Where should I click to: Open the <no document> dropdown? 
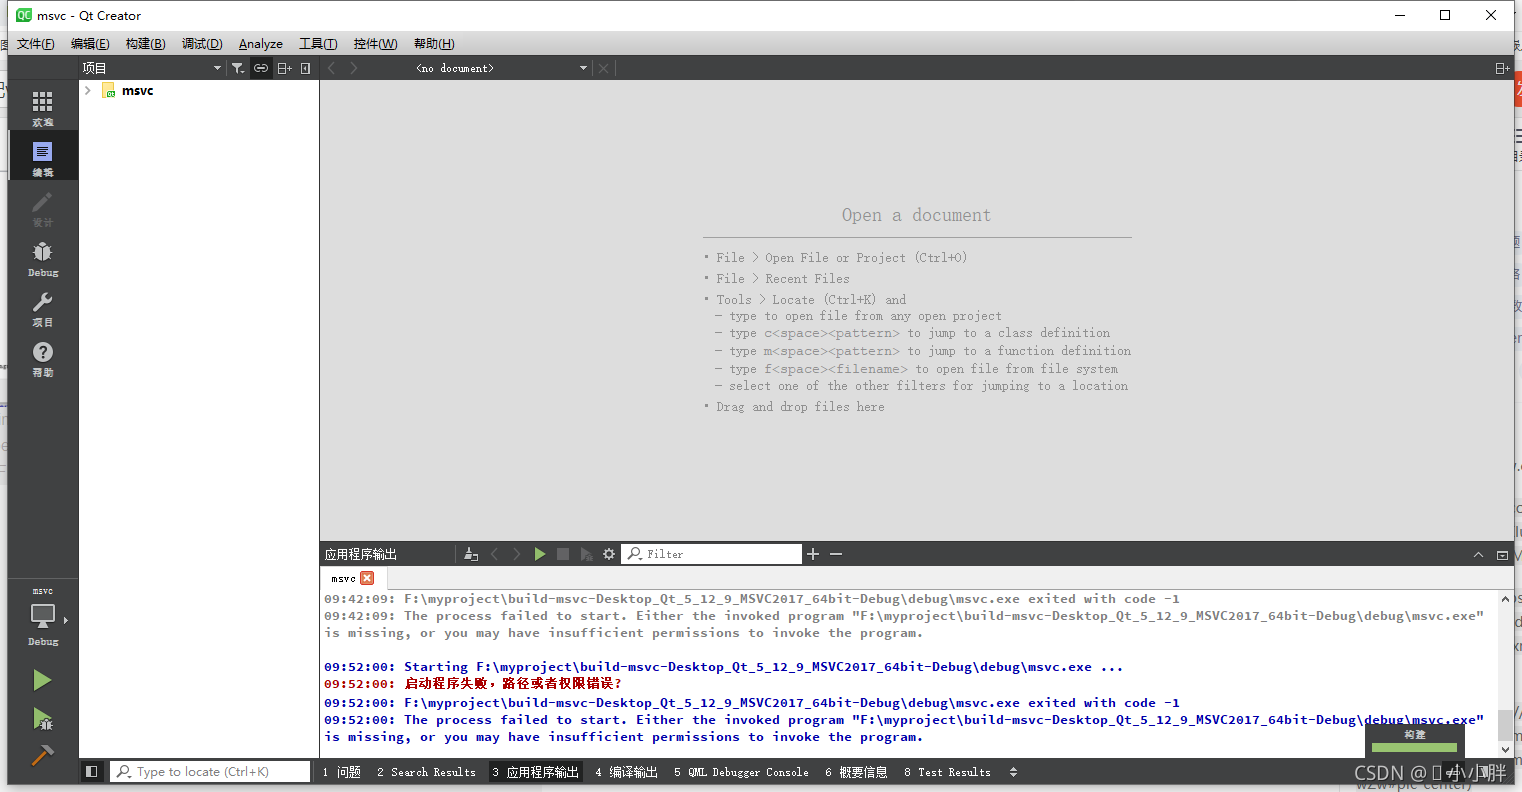(x=501, y=68)
